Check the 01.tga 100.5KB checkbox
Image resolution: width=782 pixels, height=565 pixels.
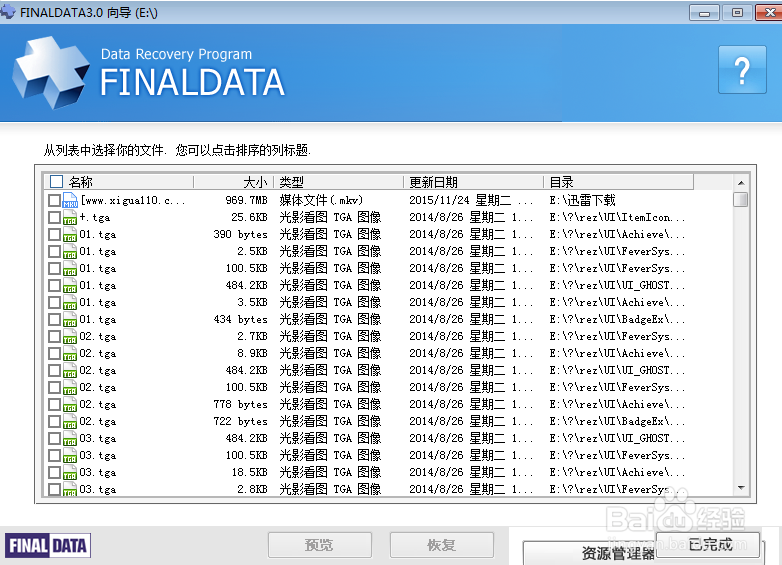point(54,268)
